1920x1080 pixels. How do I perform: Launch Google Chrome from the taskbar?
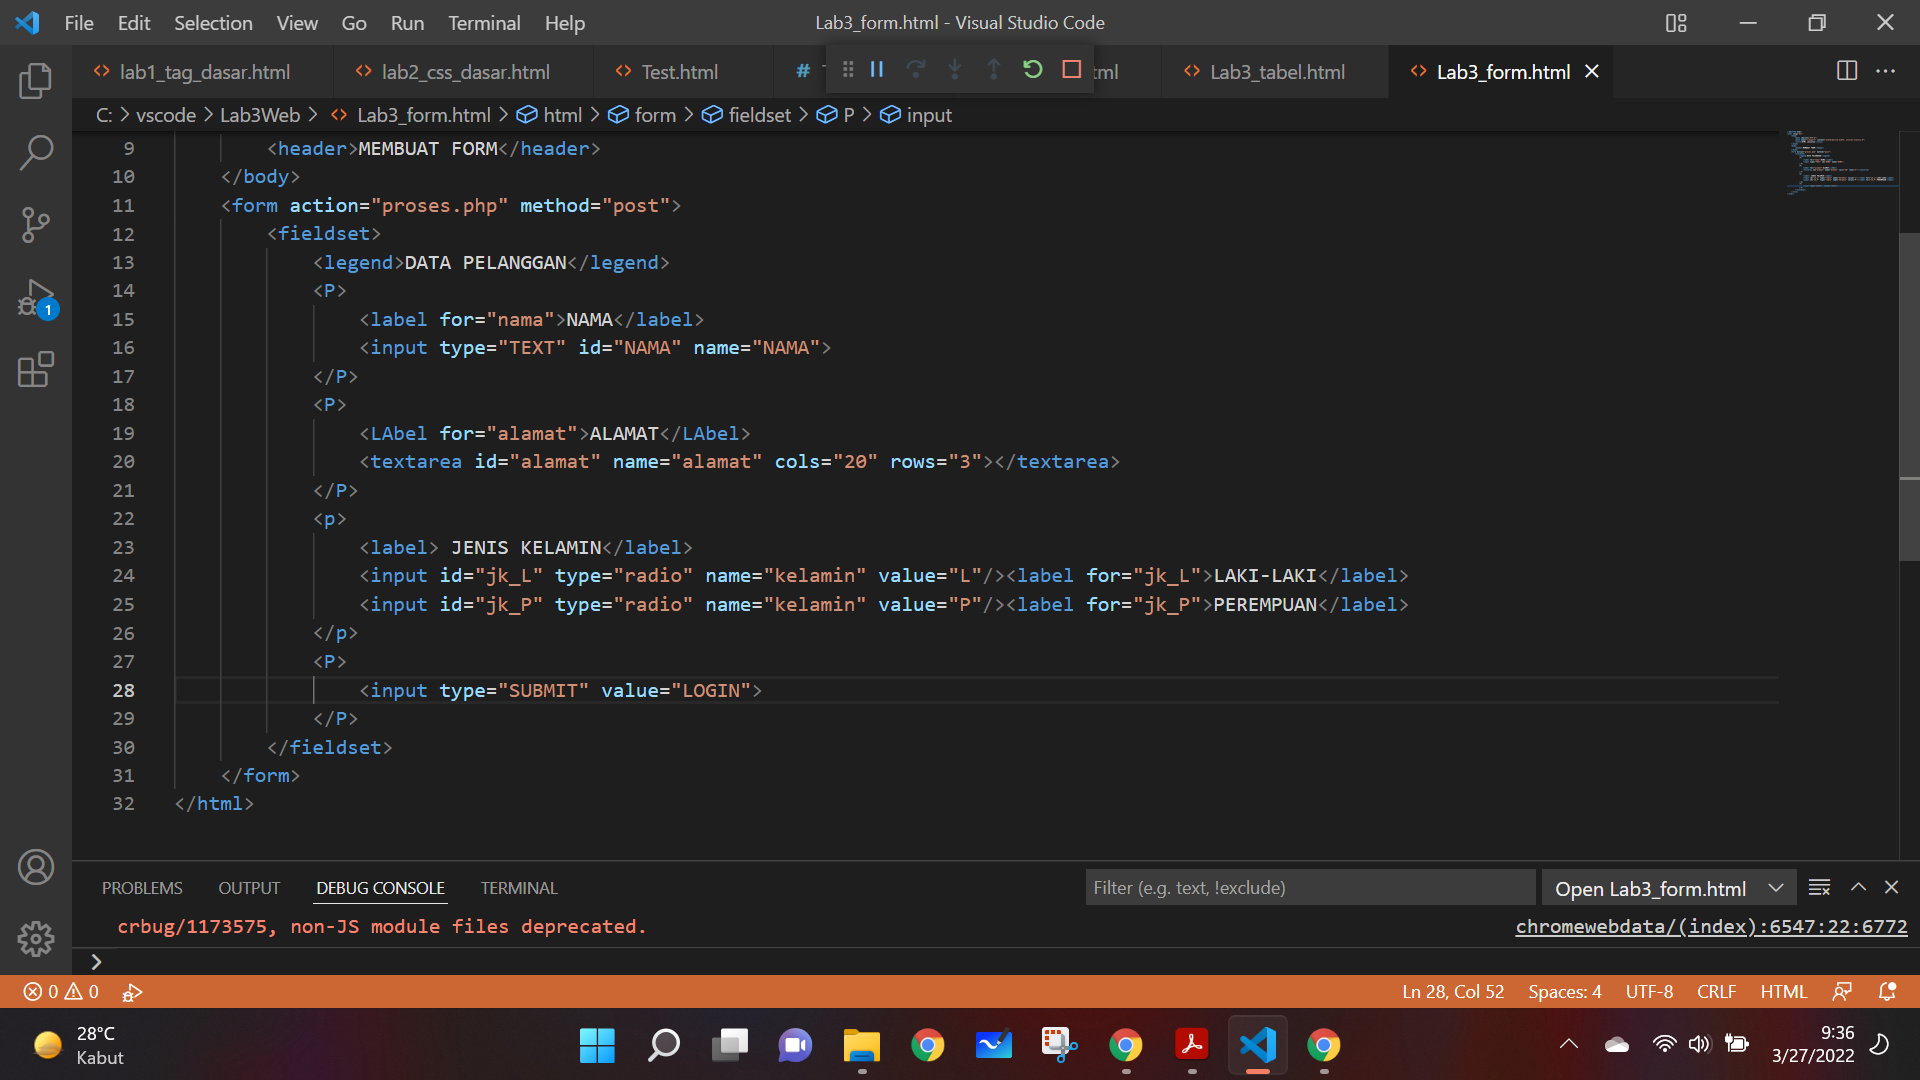click(928, 1044)
